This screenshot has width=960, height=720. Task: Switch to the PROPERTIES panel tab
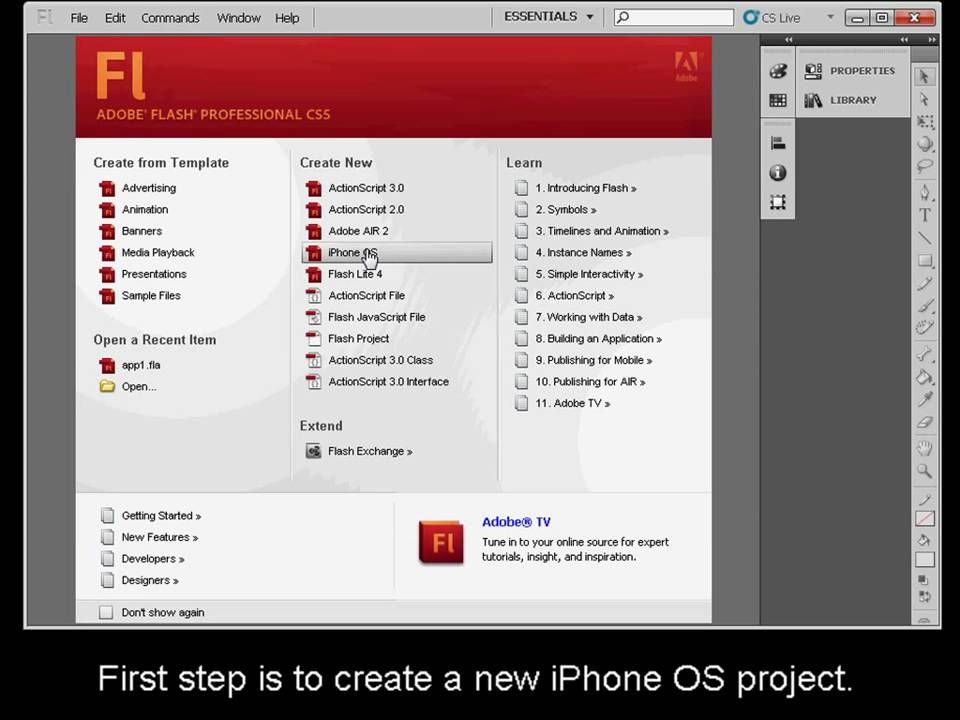pos(853,71)
